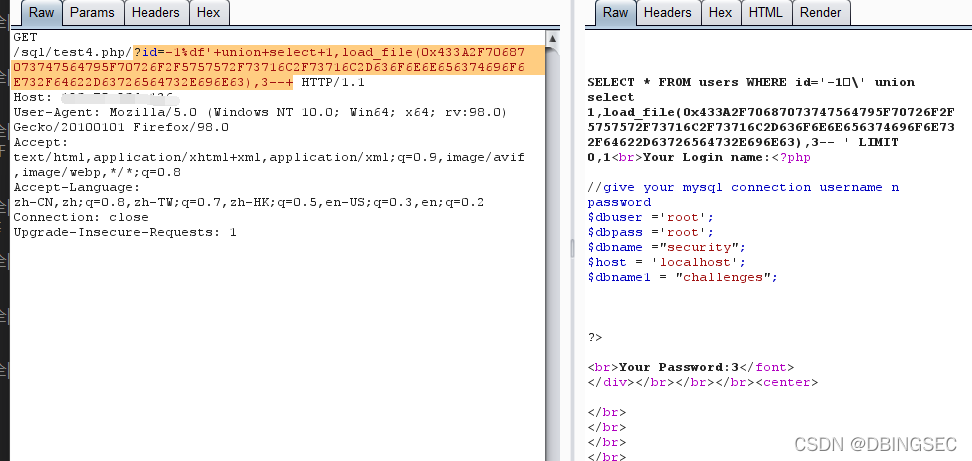972x461 pixels.
Task: Click the splitter handle between request and response
Action: click(573, 248)
